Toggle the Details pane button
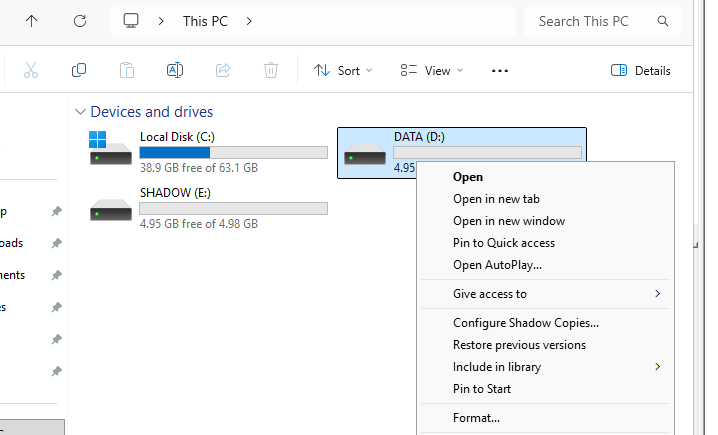Screen dimensions: 718x435 pyautogui.click(x=640, y=70)
